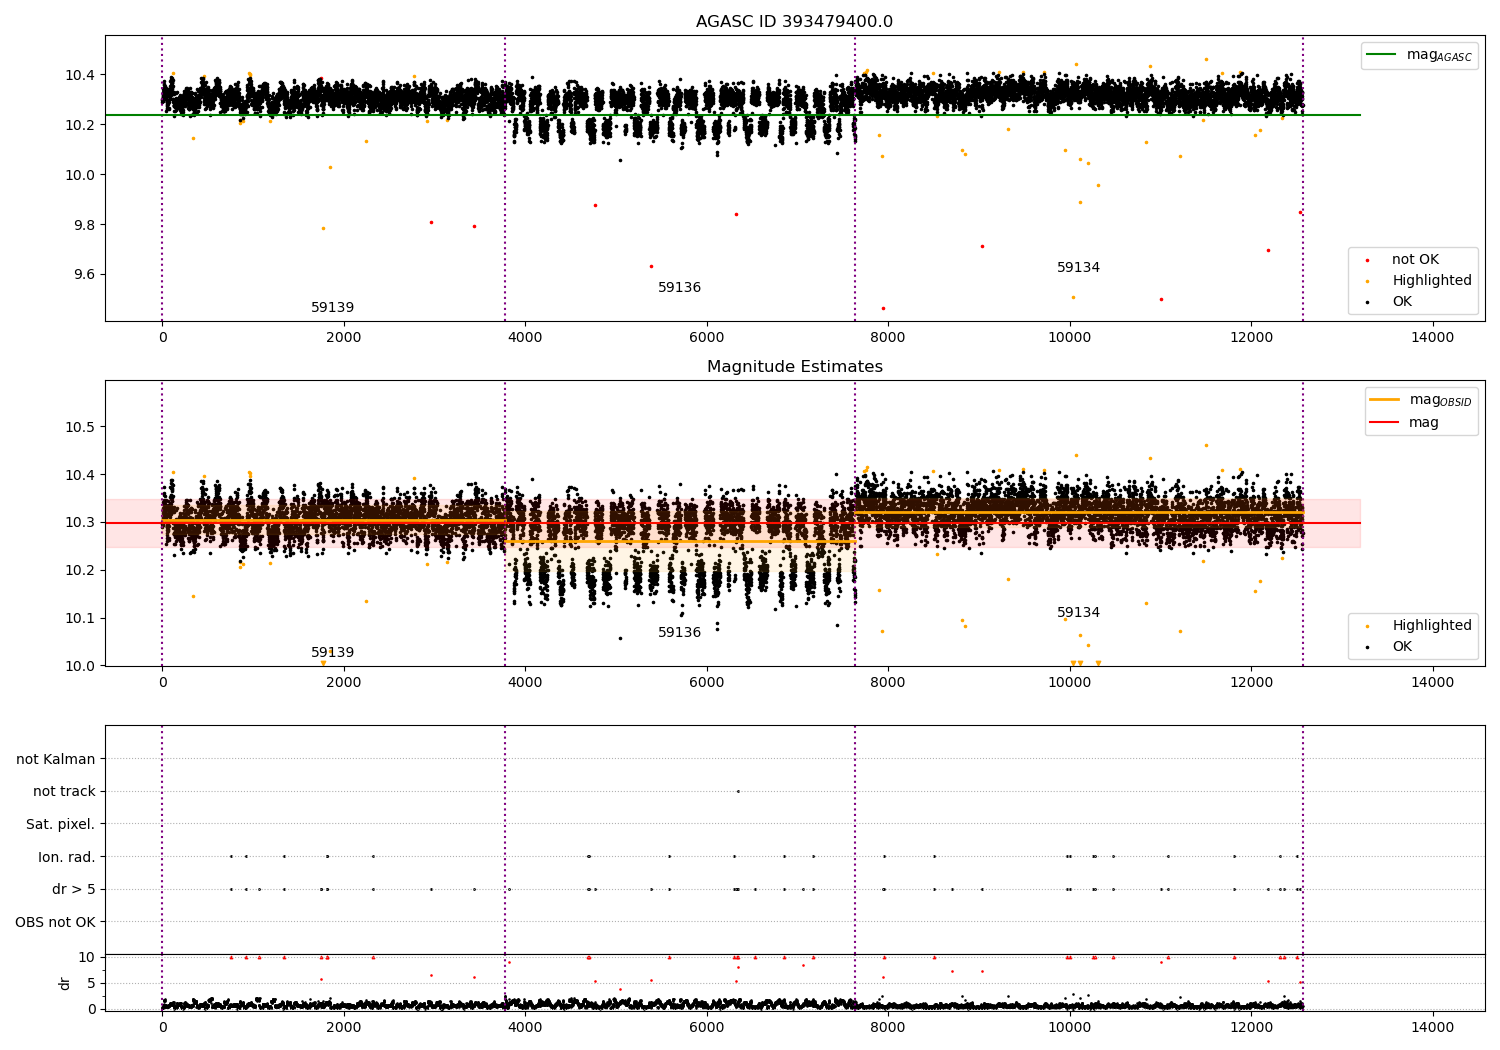Select the red 'not OK' legend marker
The width and height of the screenshot is (1500, 1050).
(1368, 260)
